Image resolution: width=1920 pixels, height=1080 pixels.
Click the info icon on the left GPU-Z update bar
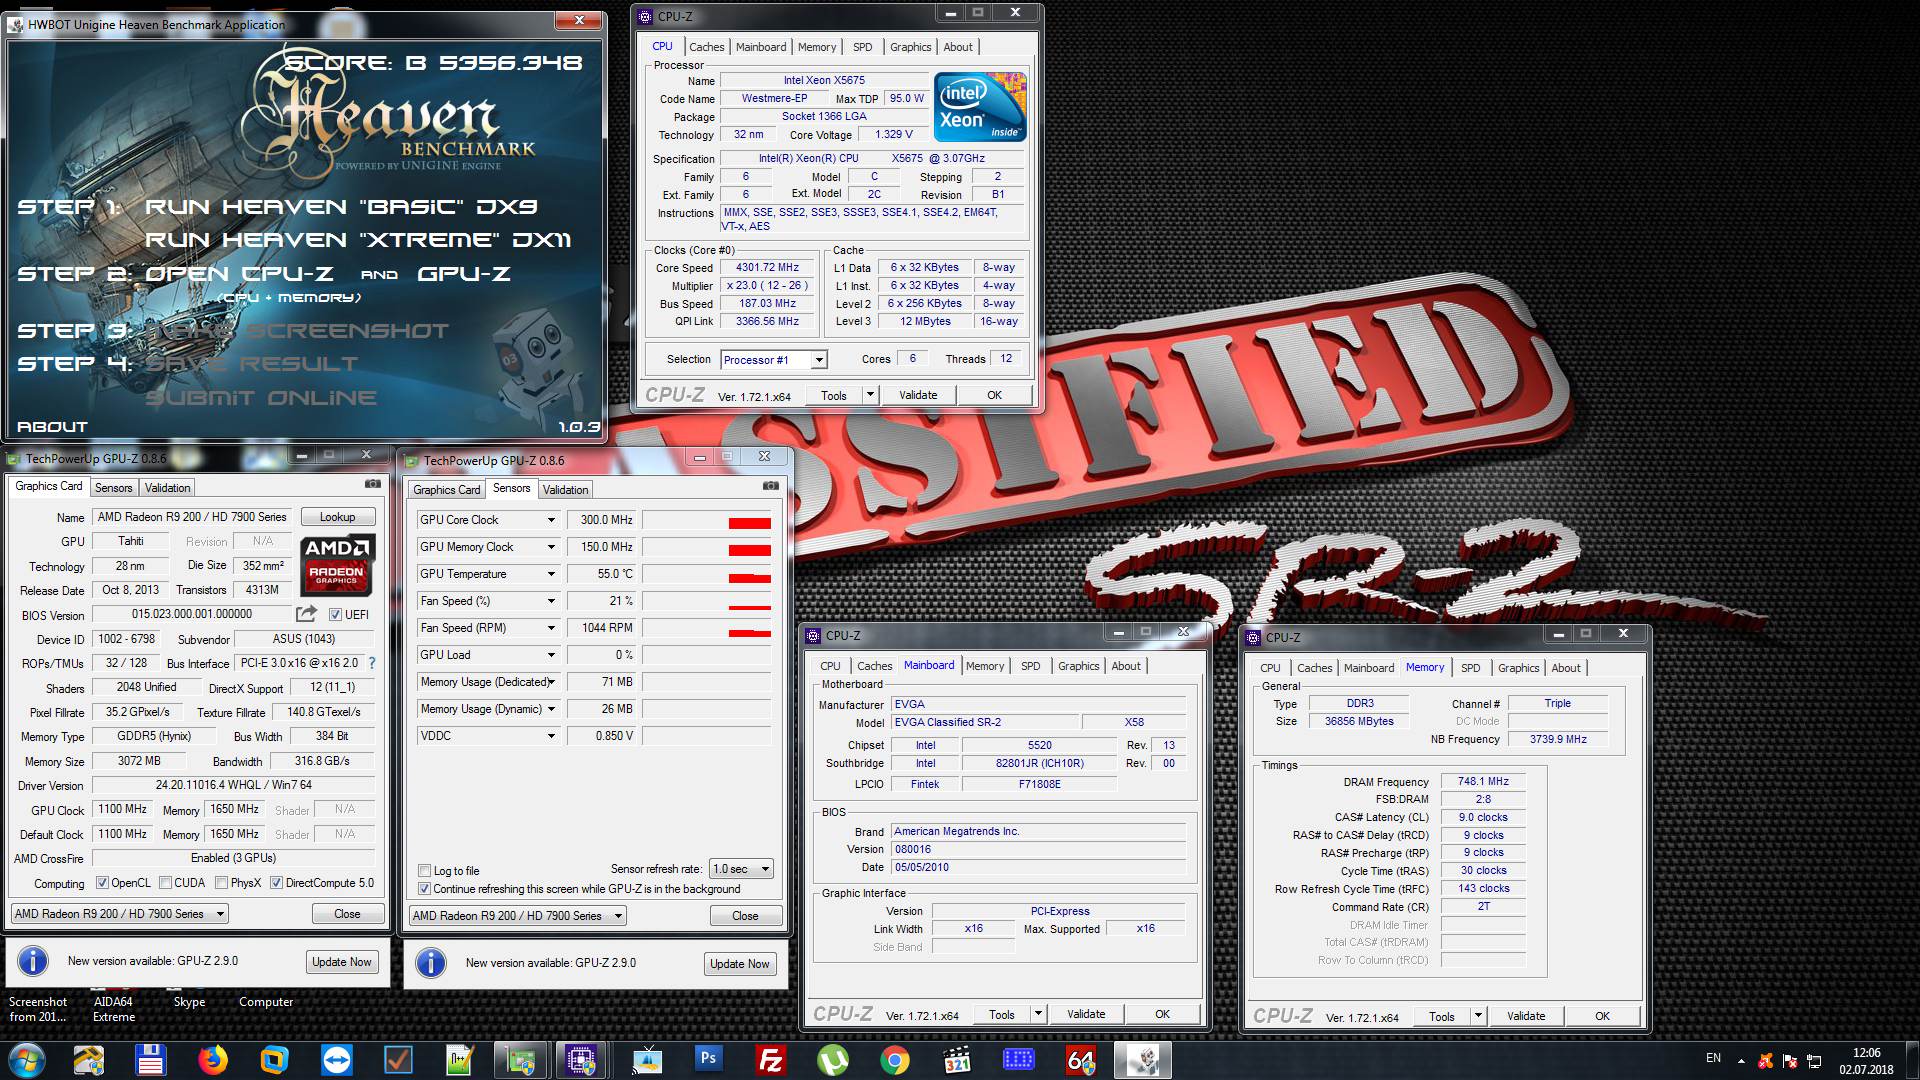[33, 961]
